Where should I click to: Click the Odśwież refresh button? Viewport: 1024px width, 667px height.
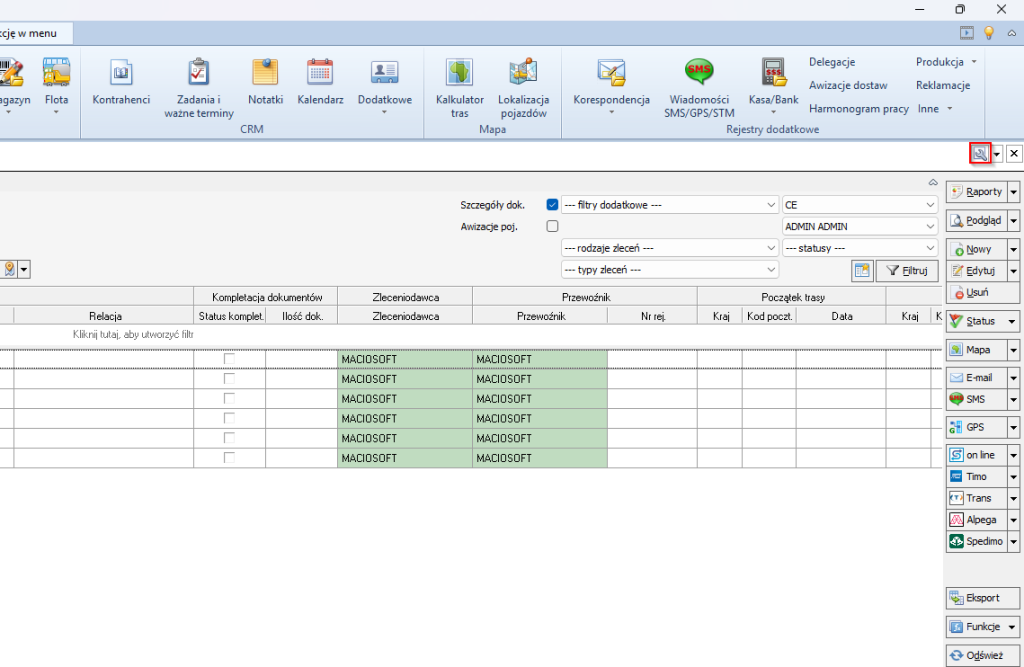983,655
